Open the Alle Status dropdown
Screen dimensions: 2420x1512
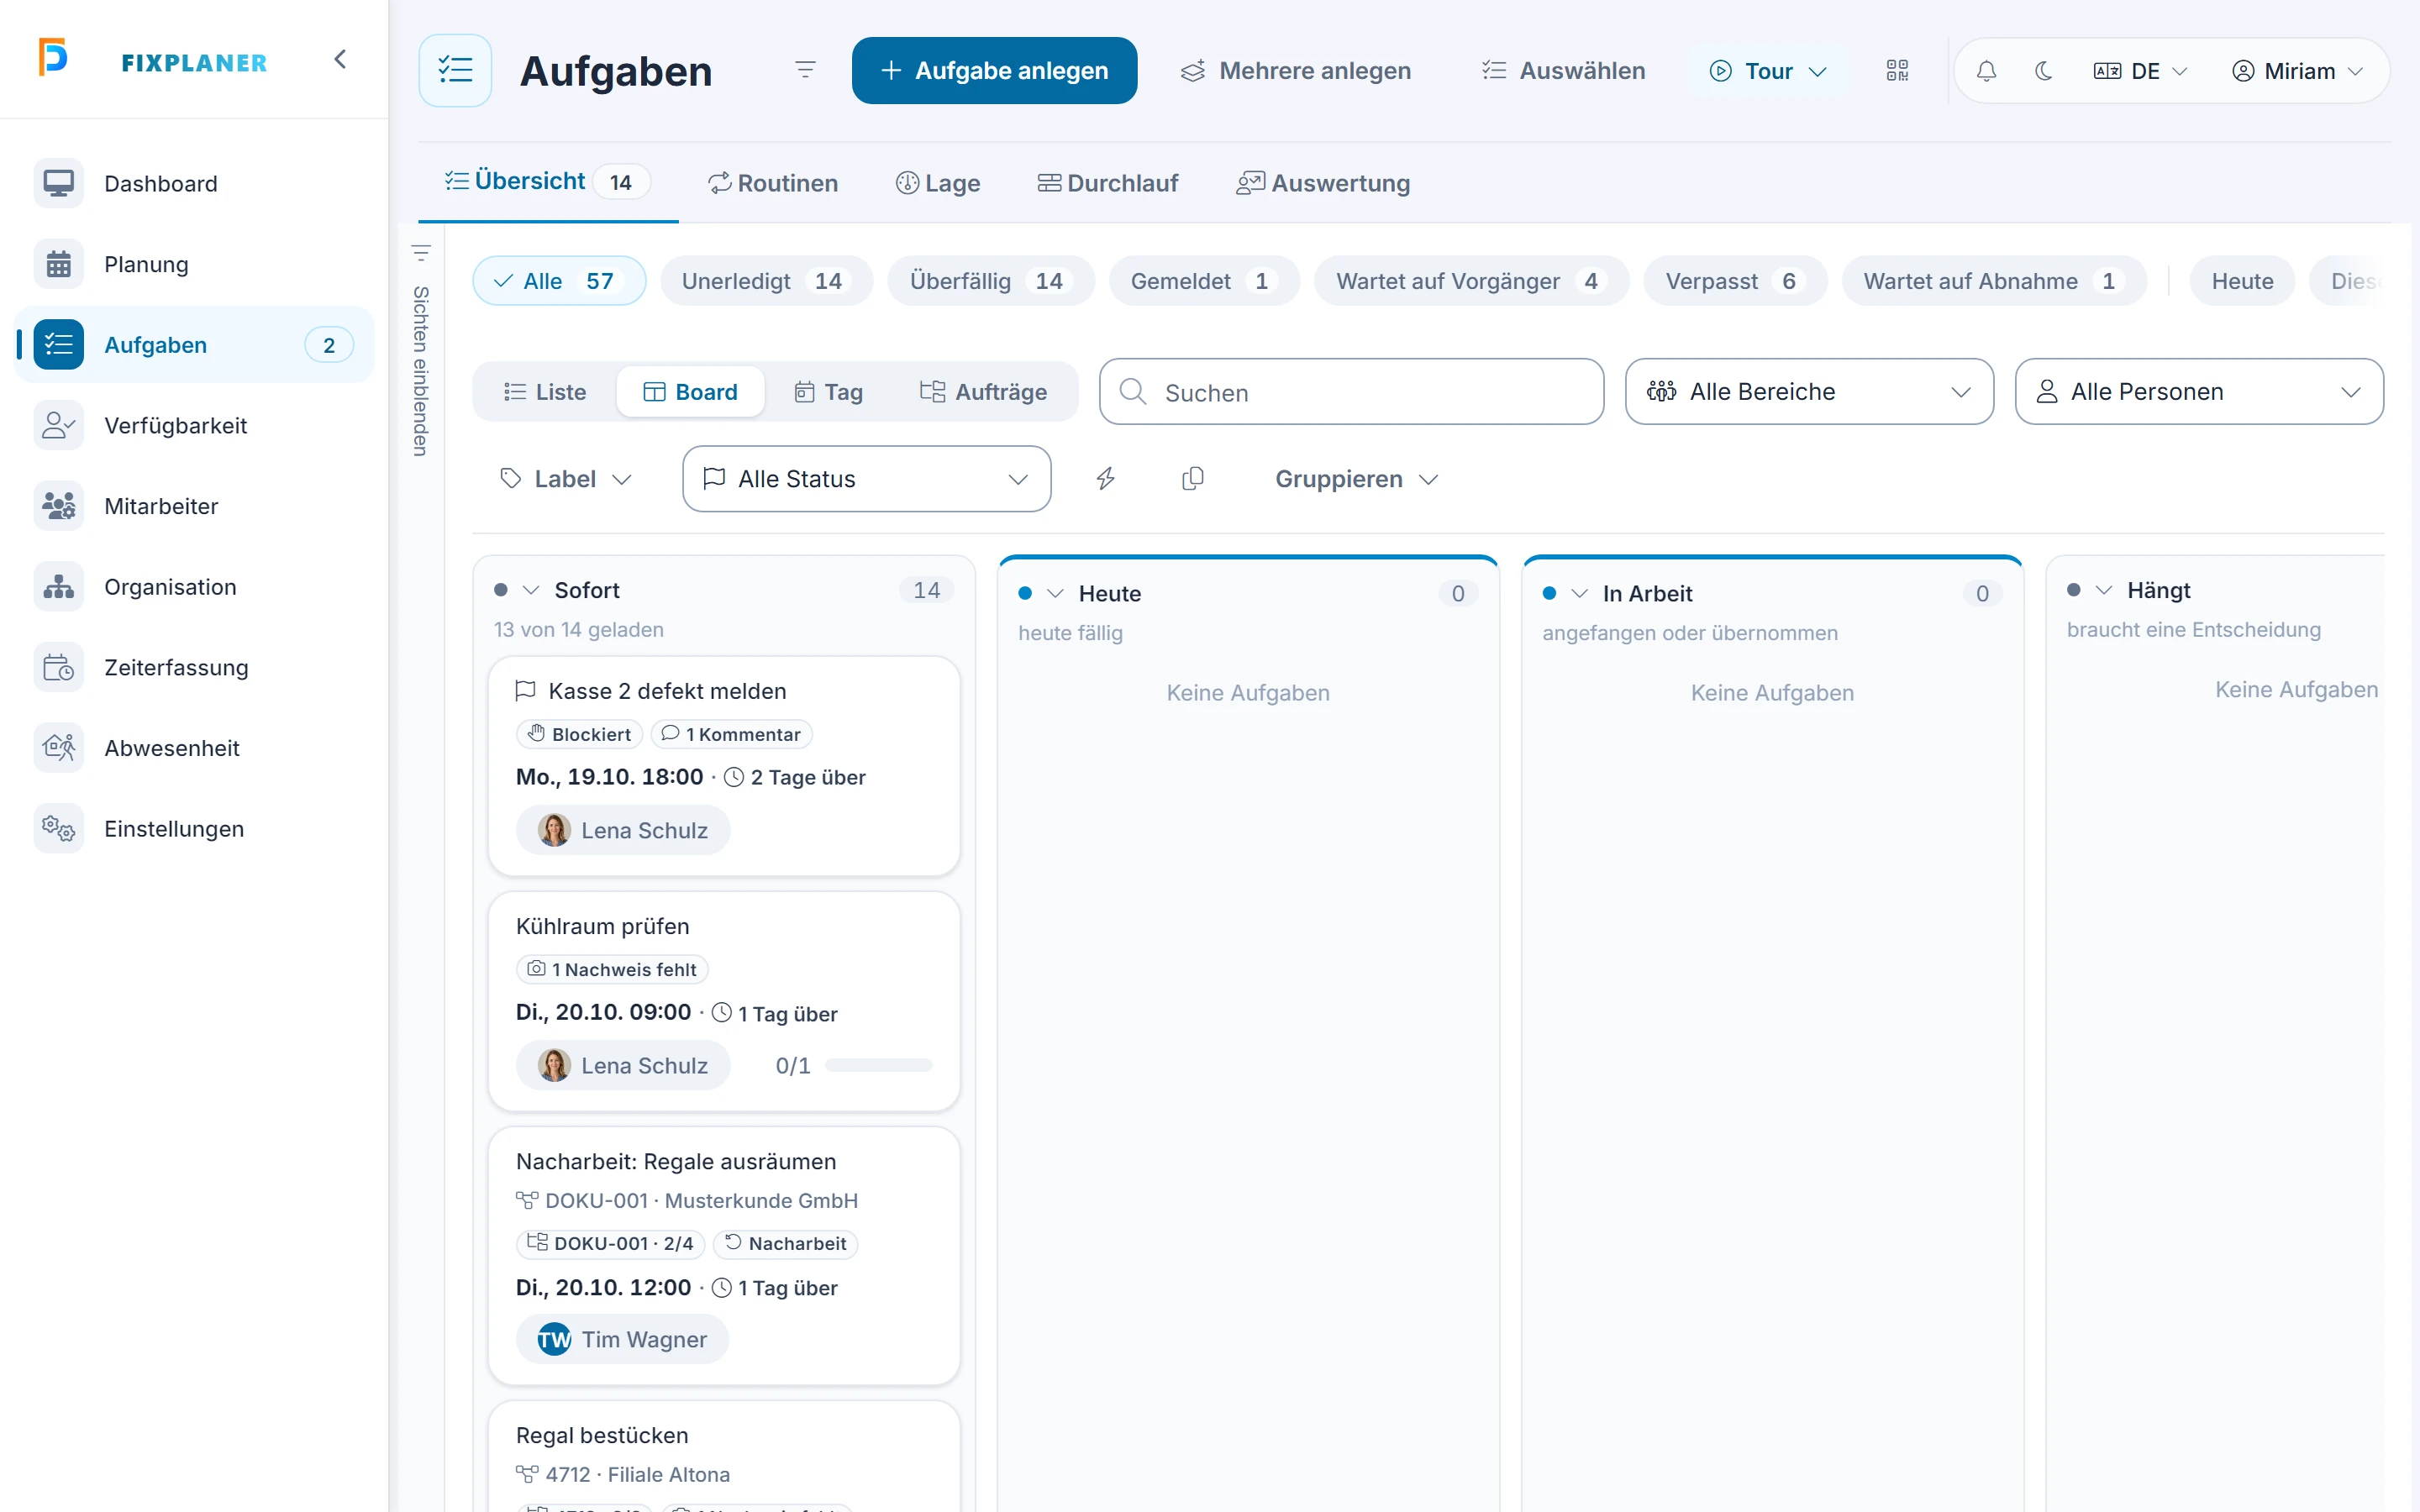coord(866,479)
